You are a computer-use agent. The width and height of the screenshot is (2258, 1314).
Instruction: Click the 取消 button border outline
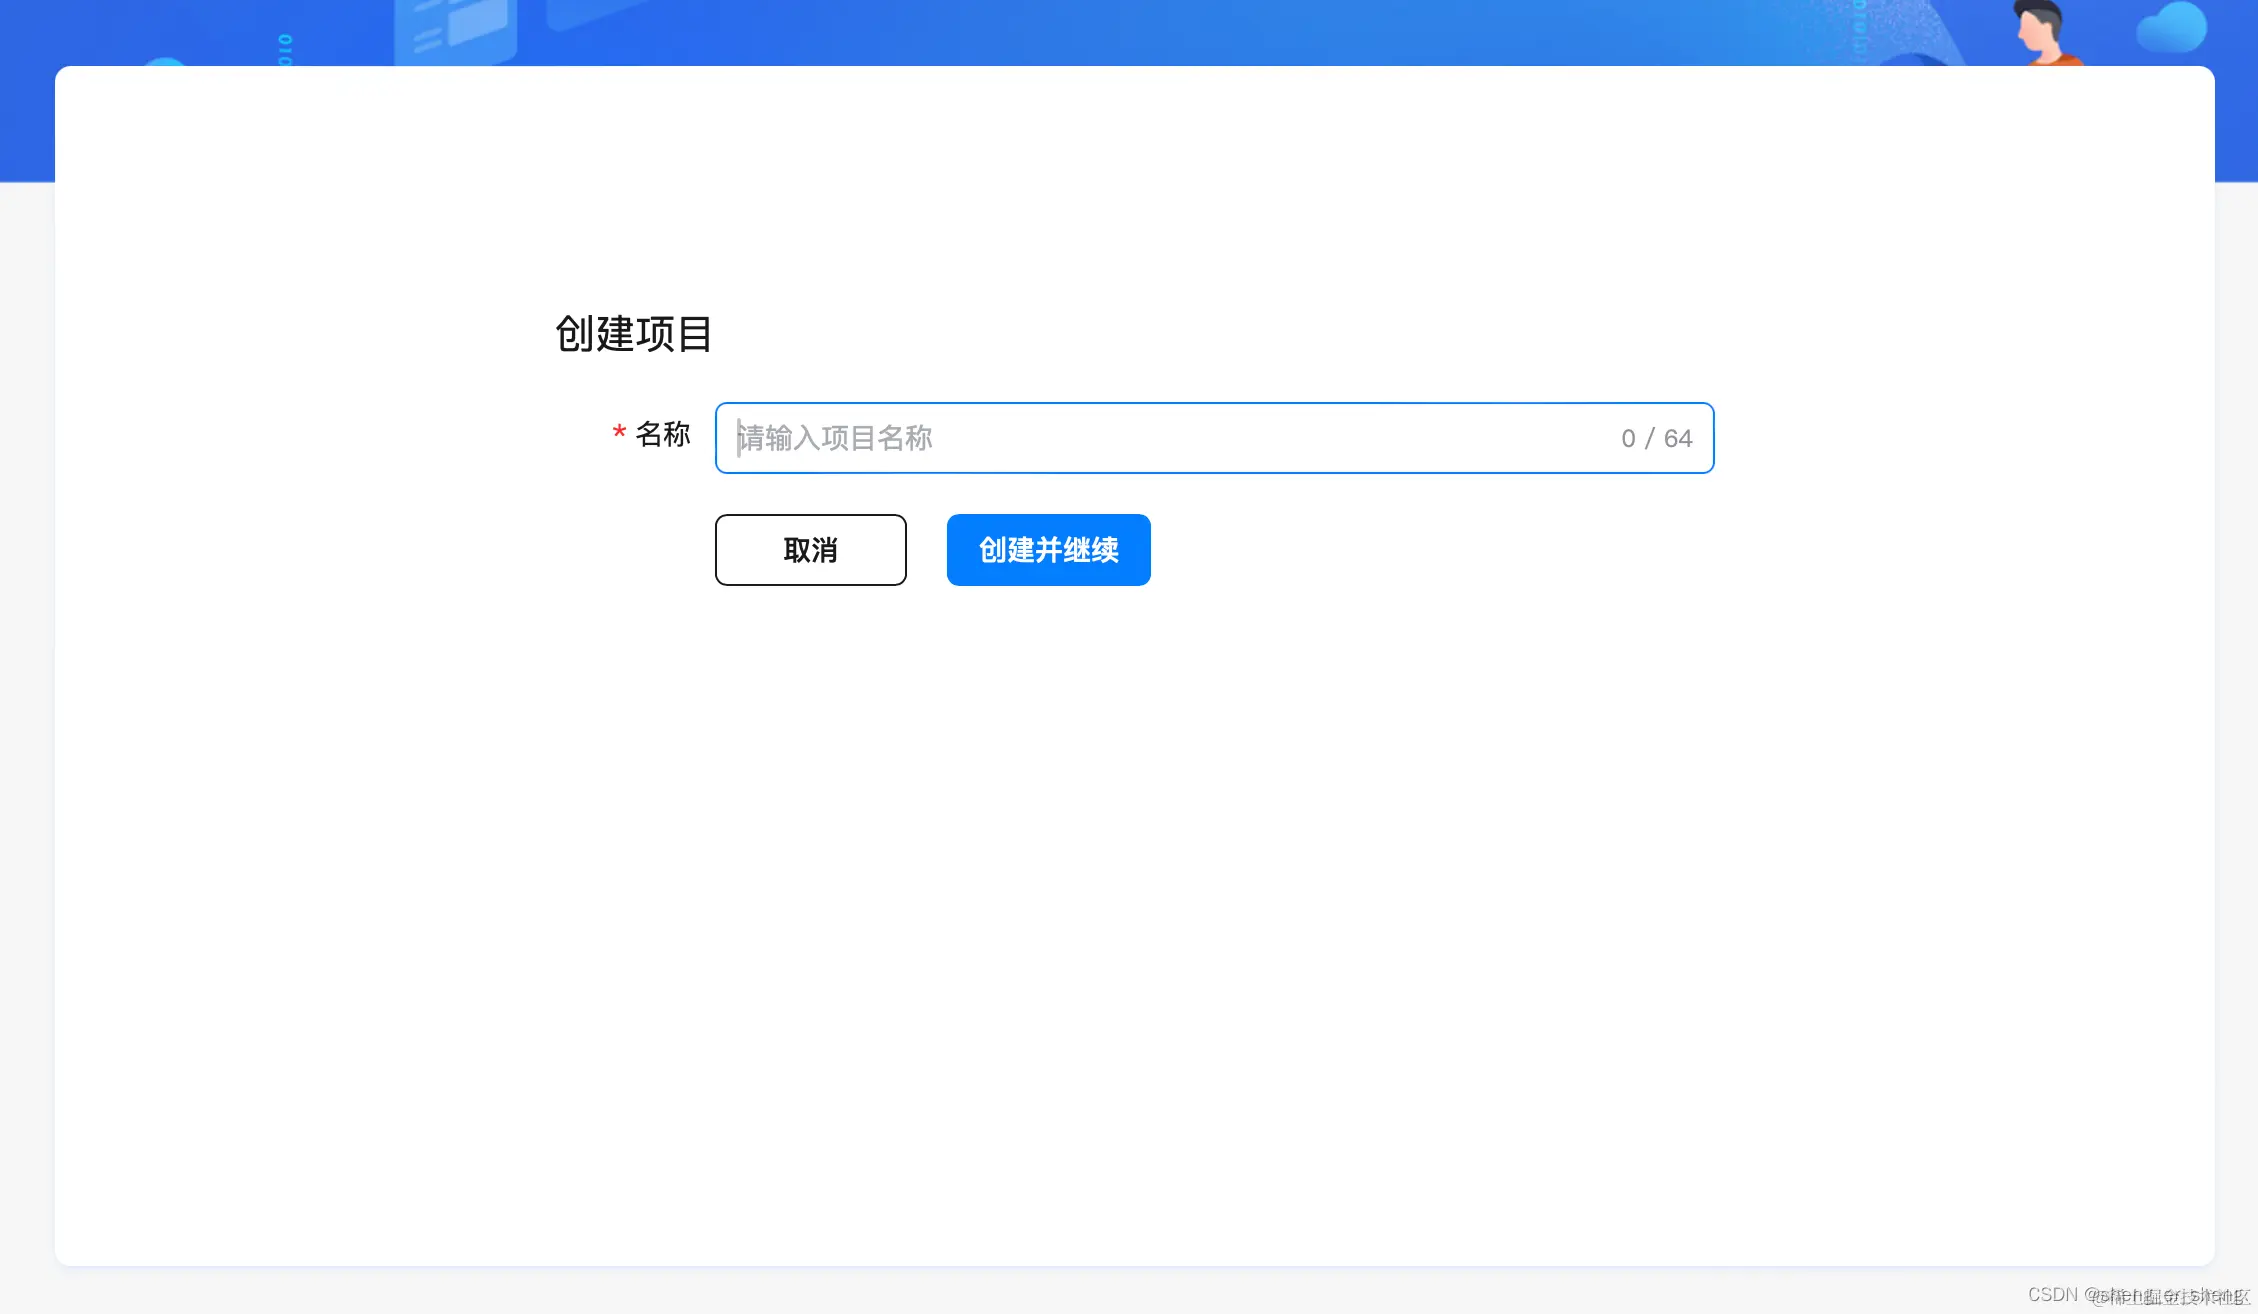click(810, 517)
